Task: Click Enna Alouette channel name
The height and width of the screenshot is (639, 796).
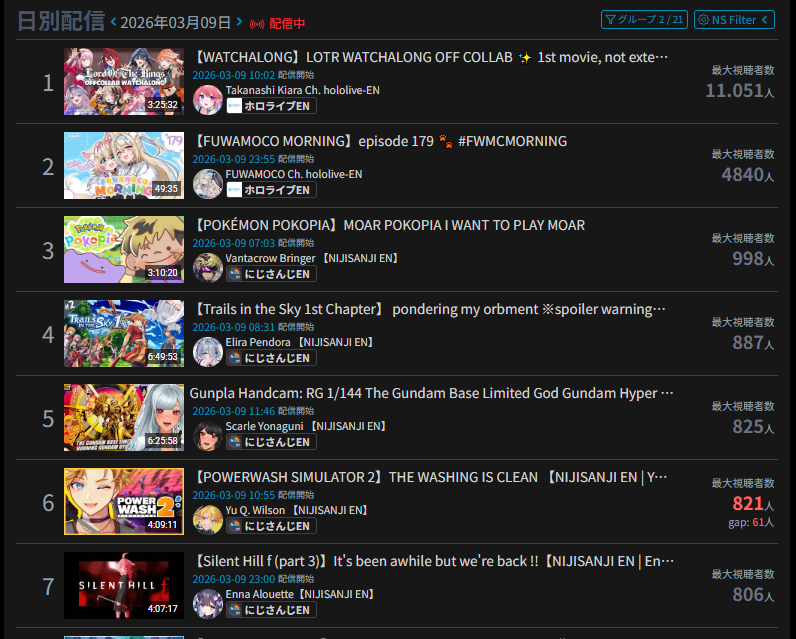Action: (300, 594)
